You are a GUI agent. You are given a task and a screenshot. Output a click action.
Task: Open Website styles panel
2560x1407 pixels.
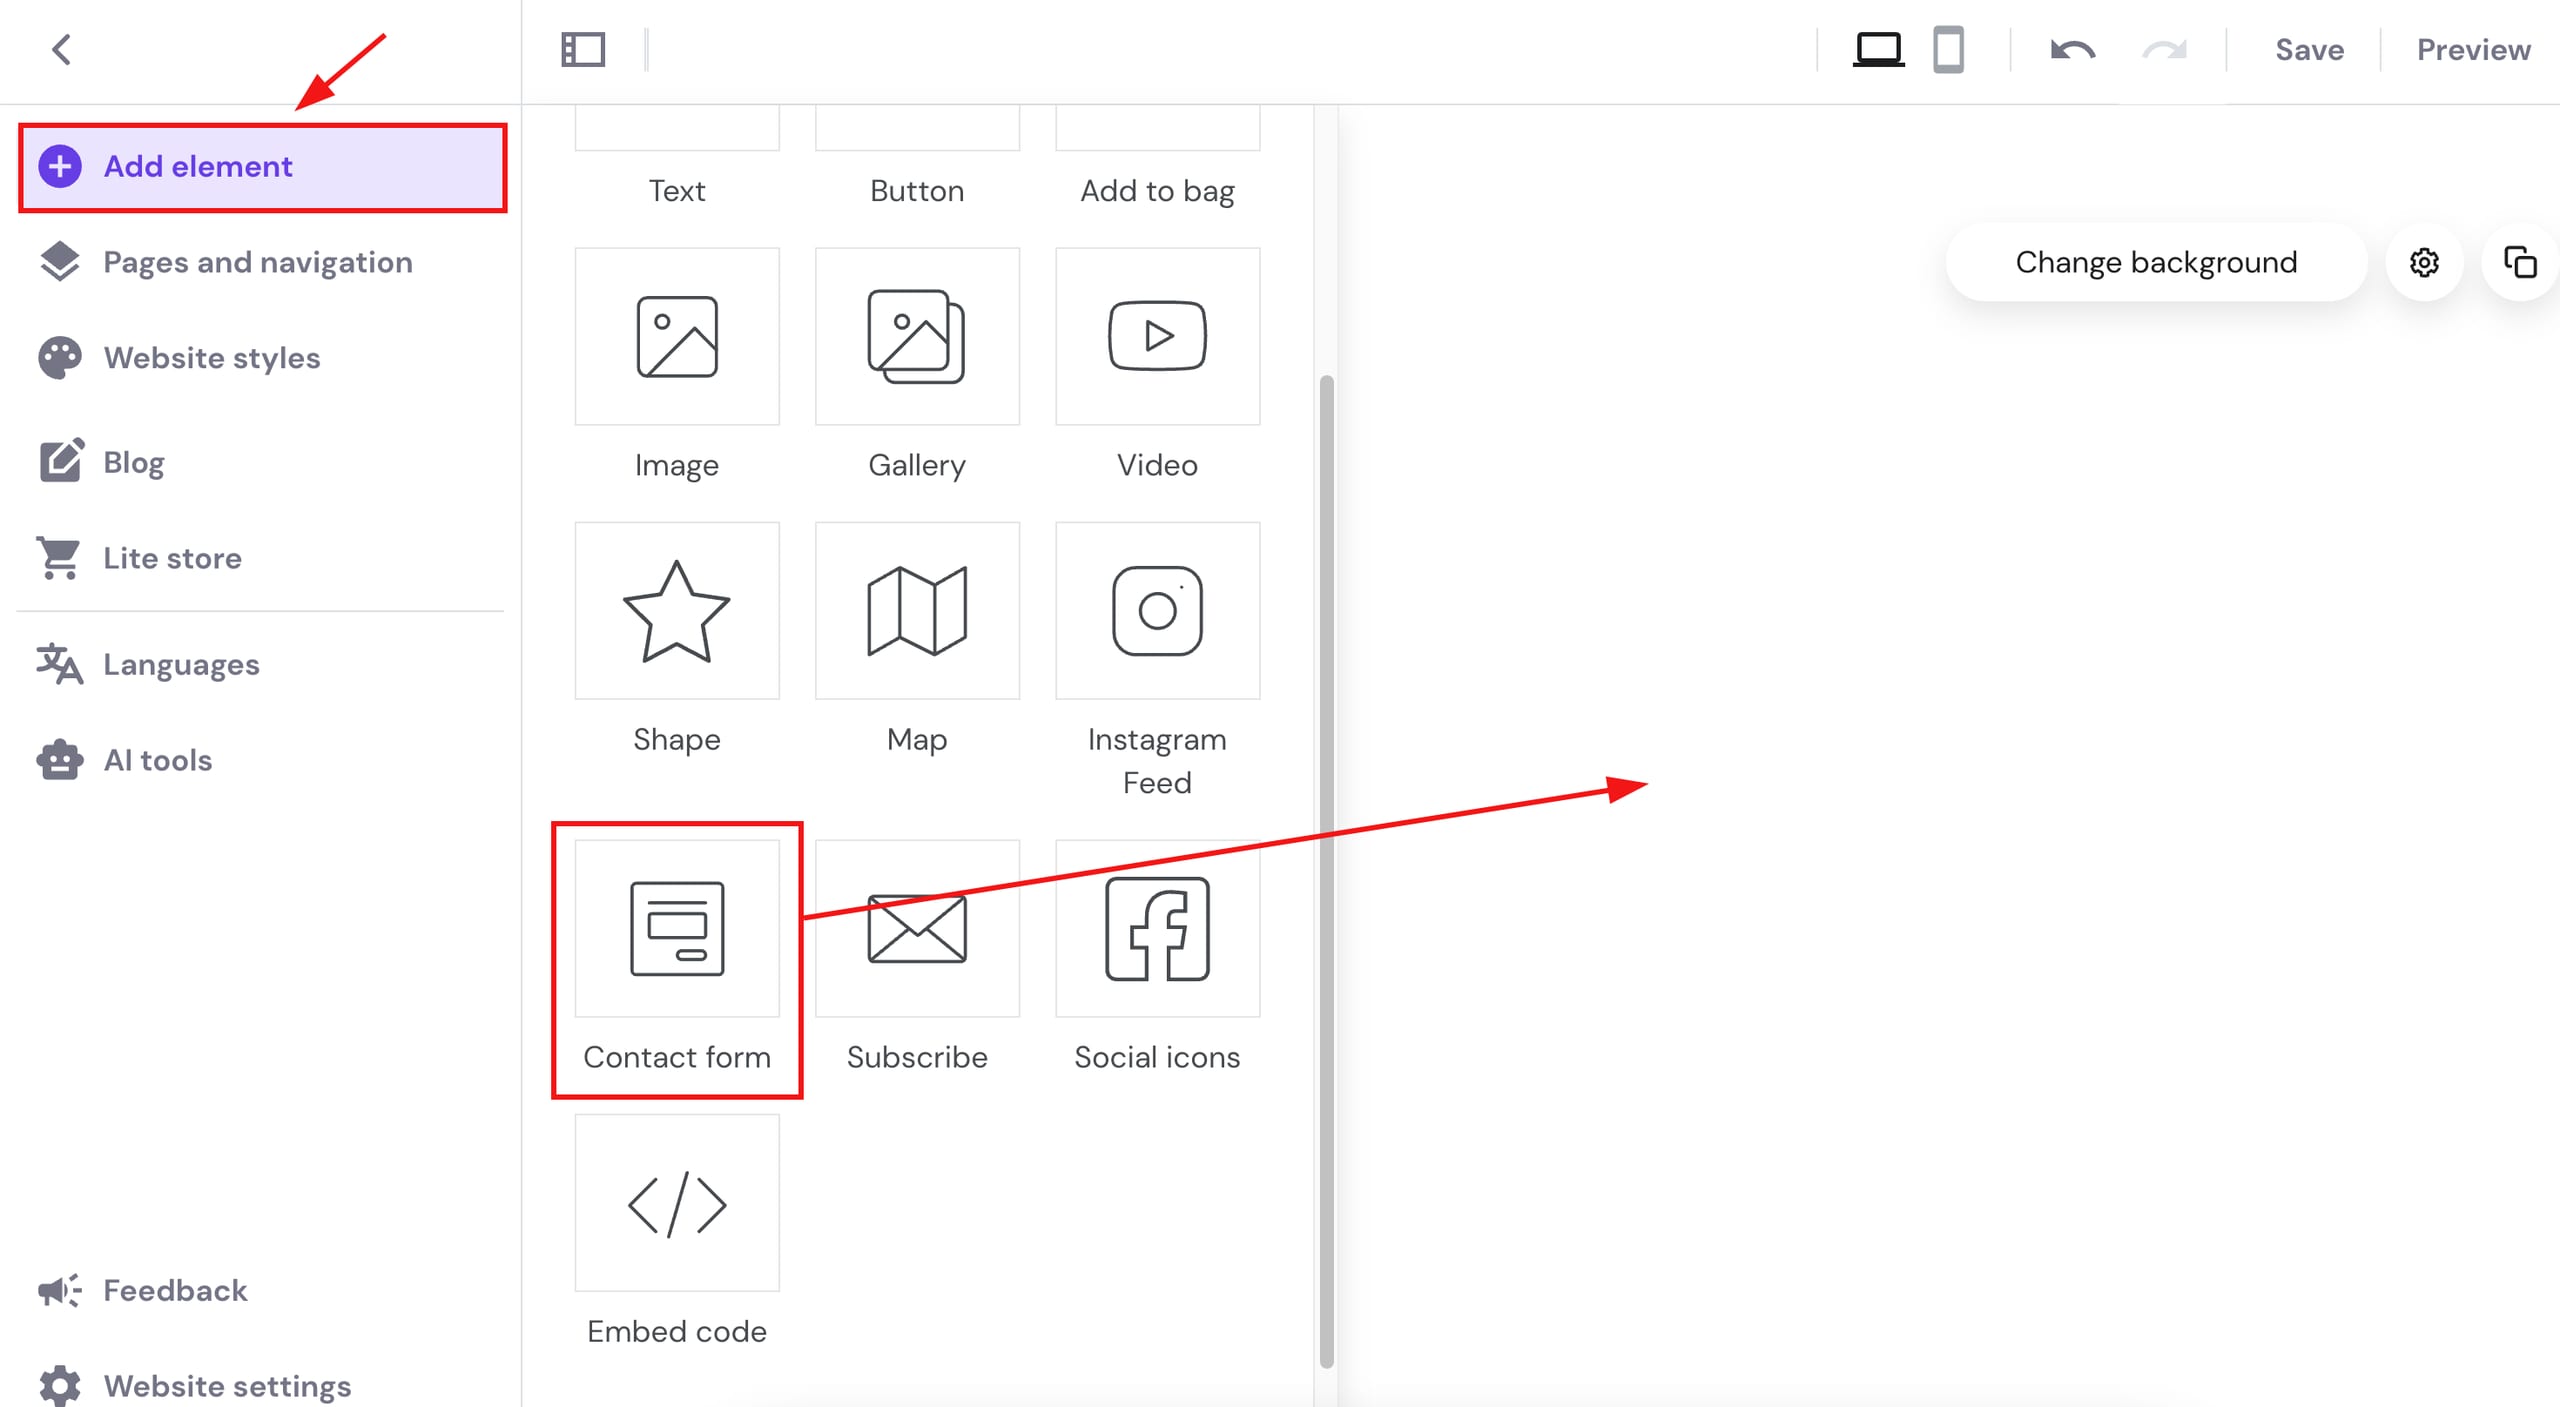(x=211, y=358)
